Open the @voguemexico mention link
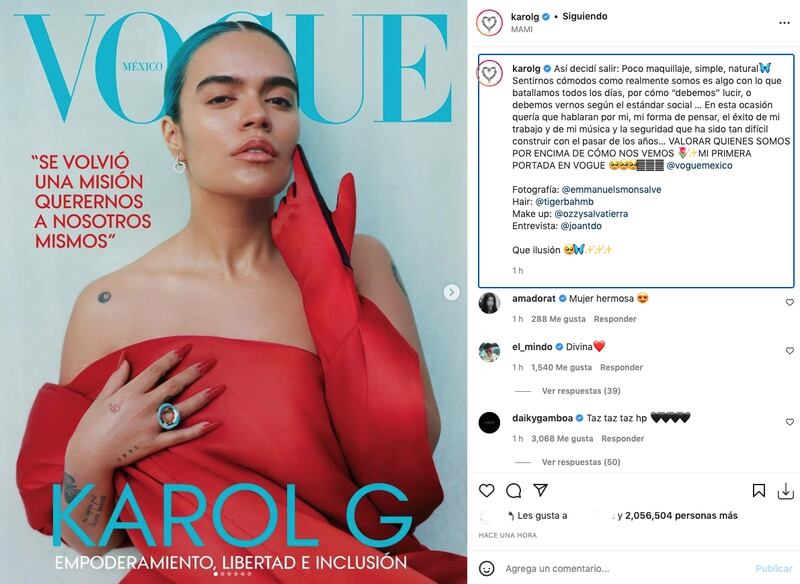This screenshot has width=800, height=584. [699, 165]
